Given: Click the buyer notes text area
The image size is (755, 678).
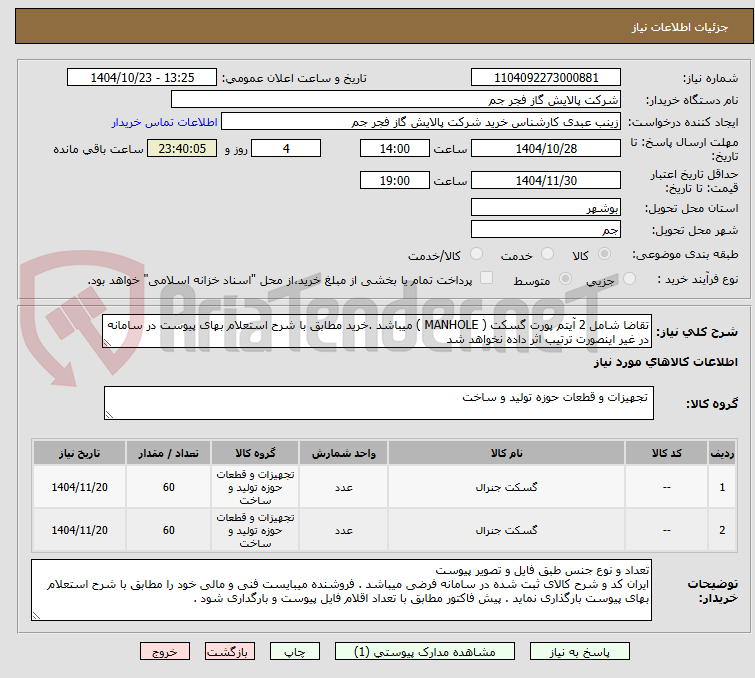Looking at the screenshot, I should (x=341, y=590).
